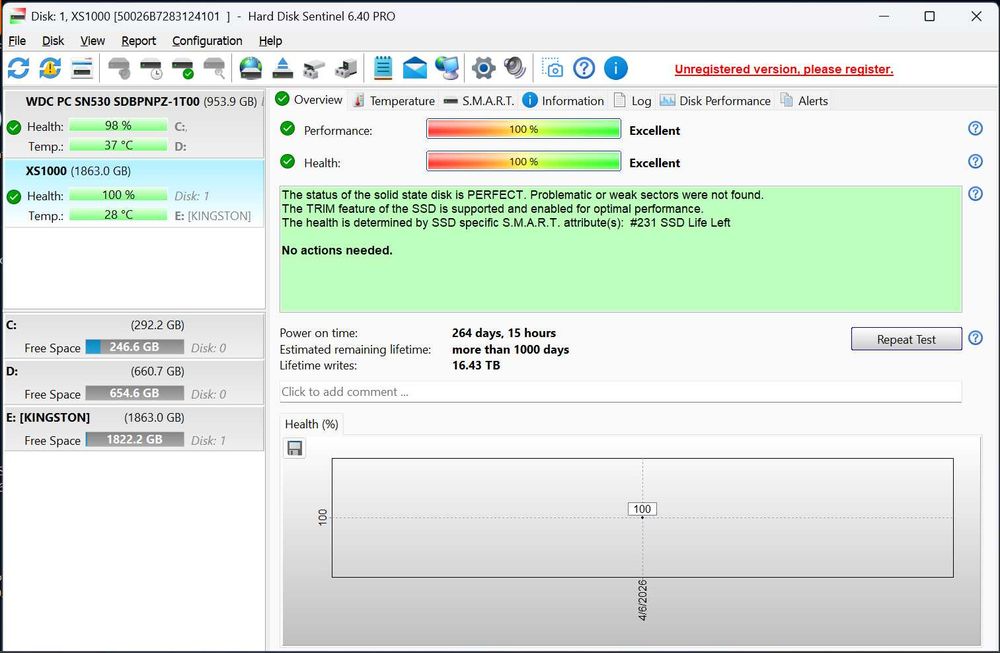Select the D: (660.7 GB) partition row
The width and height of the screenshot is (1000, 653).
(x=134, y=382)
